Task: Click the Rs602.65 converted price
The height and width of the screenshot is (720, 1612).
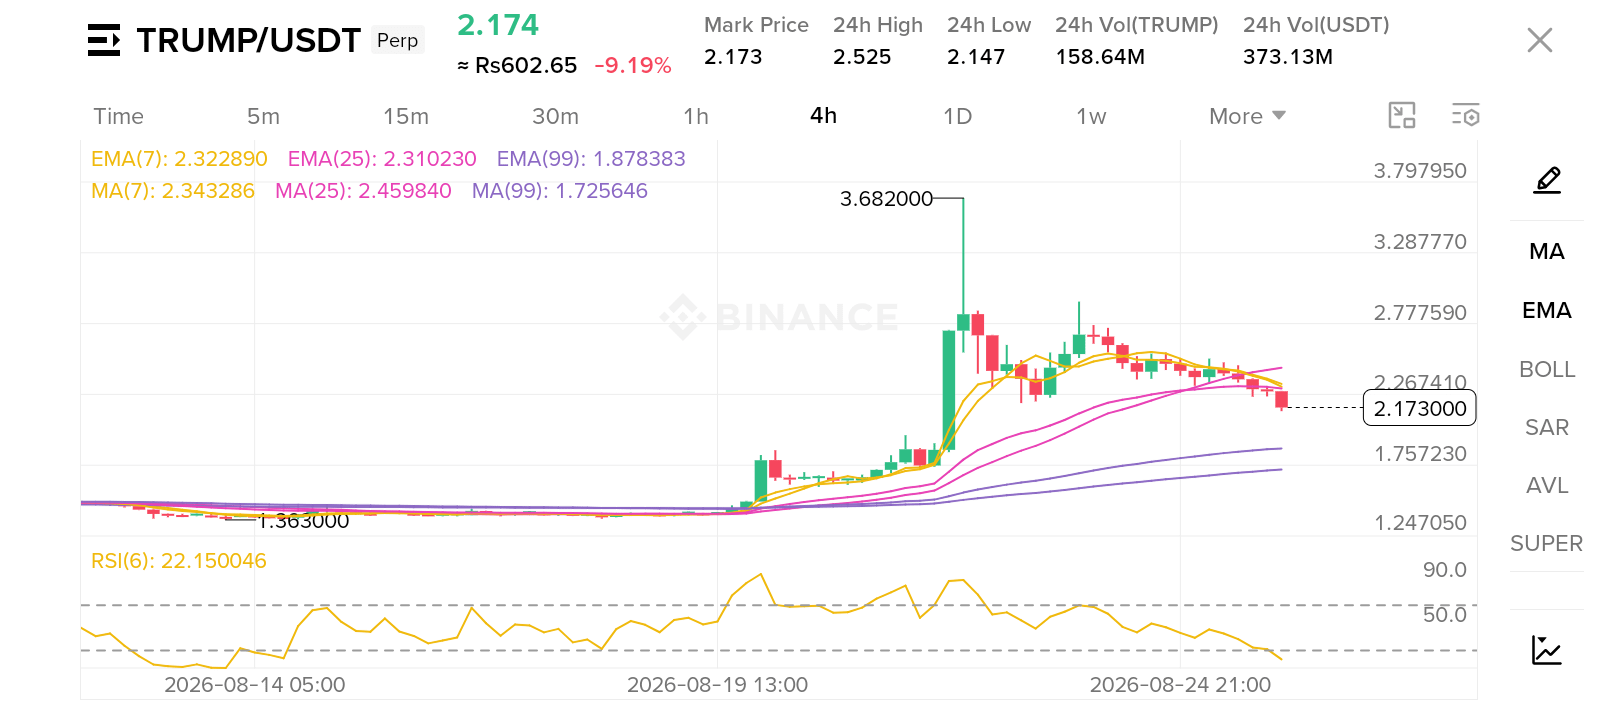Action: (x=526, y=66)
